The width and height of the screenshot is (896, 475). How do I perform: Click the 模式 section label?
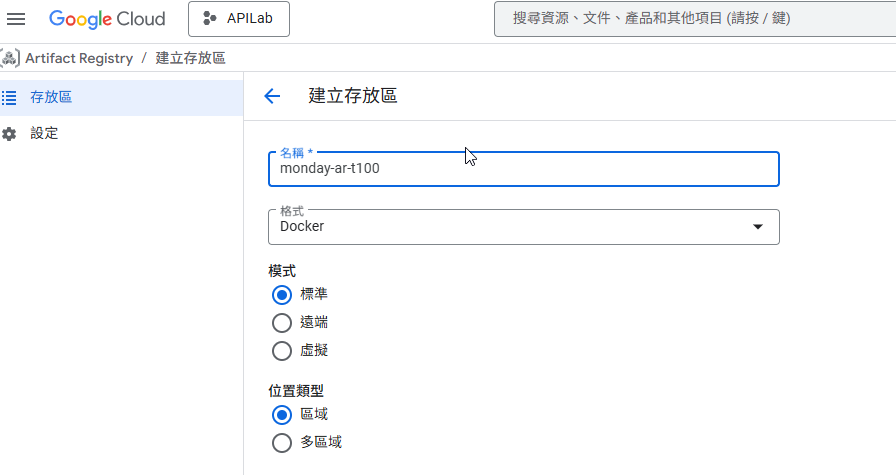(x=282, y=271)
